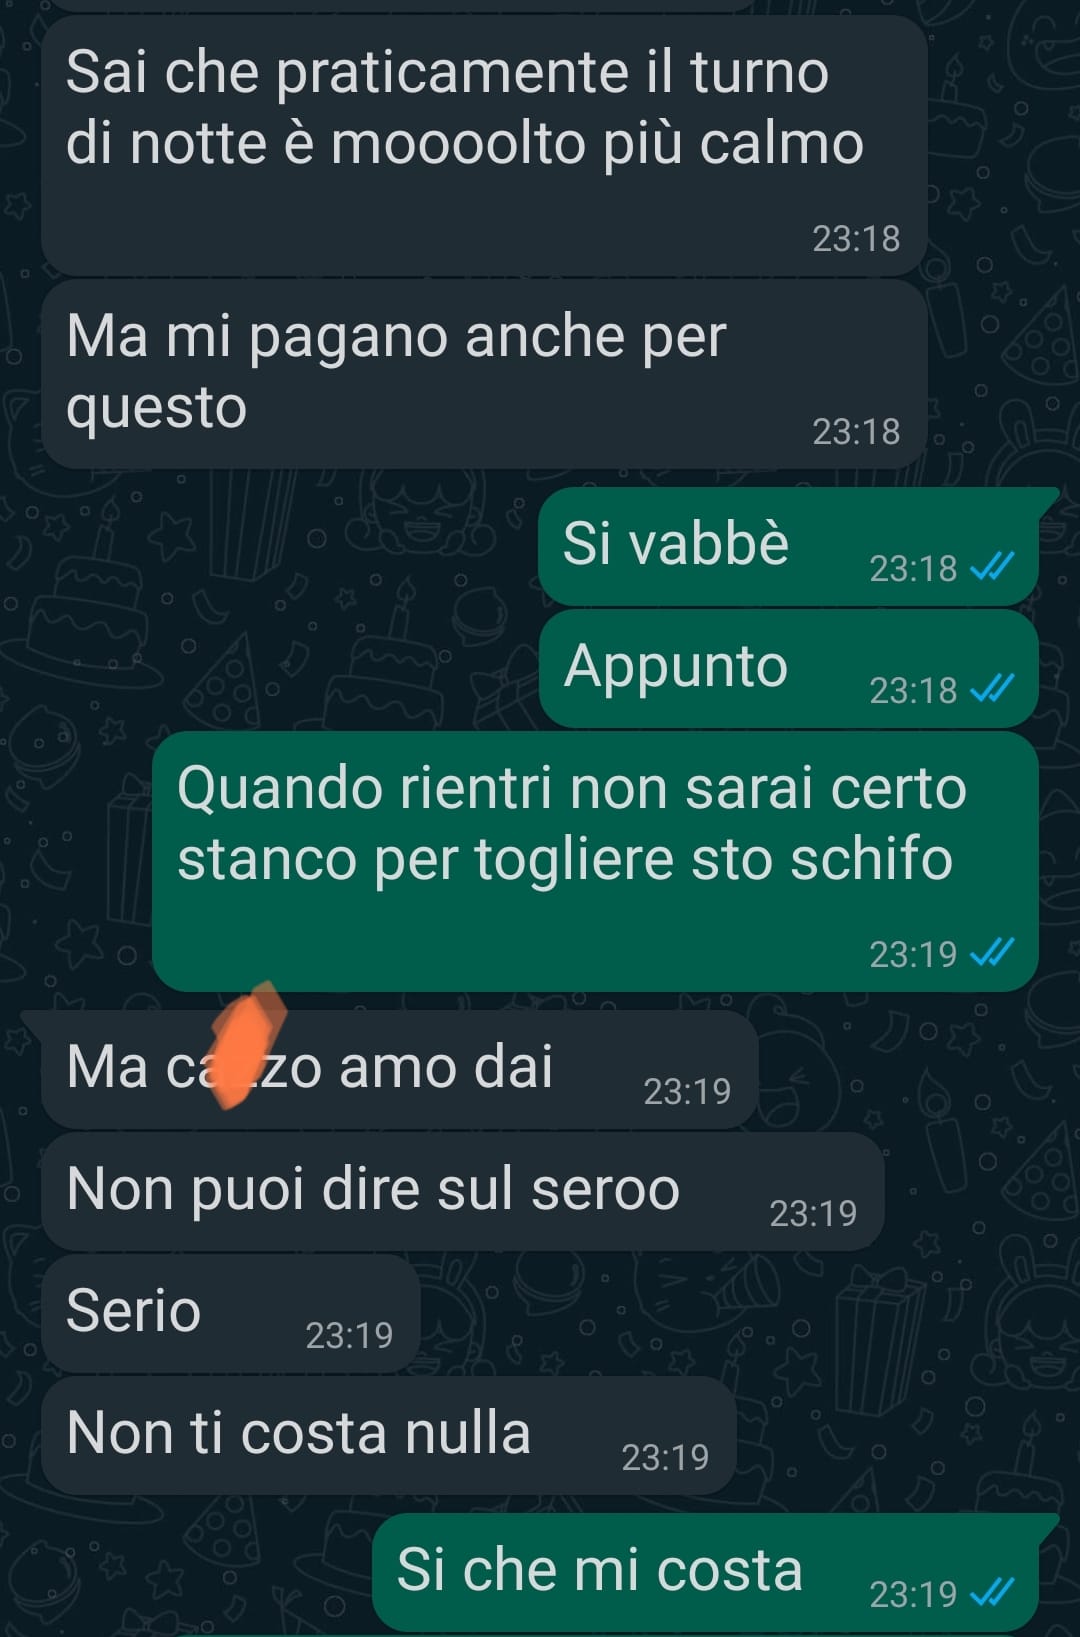Tap the 'Non ti costa nulla' message
The image size is (1080, 1637).
389,1435
